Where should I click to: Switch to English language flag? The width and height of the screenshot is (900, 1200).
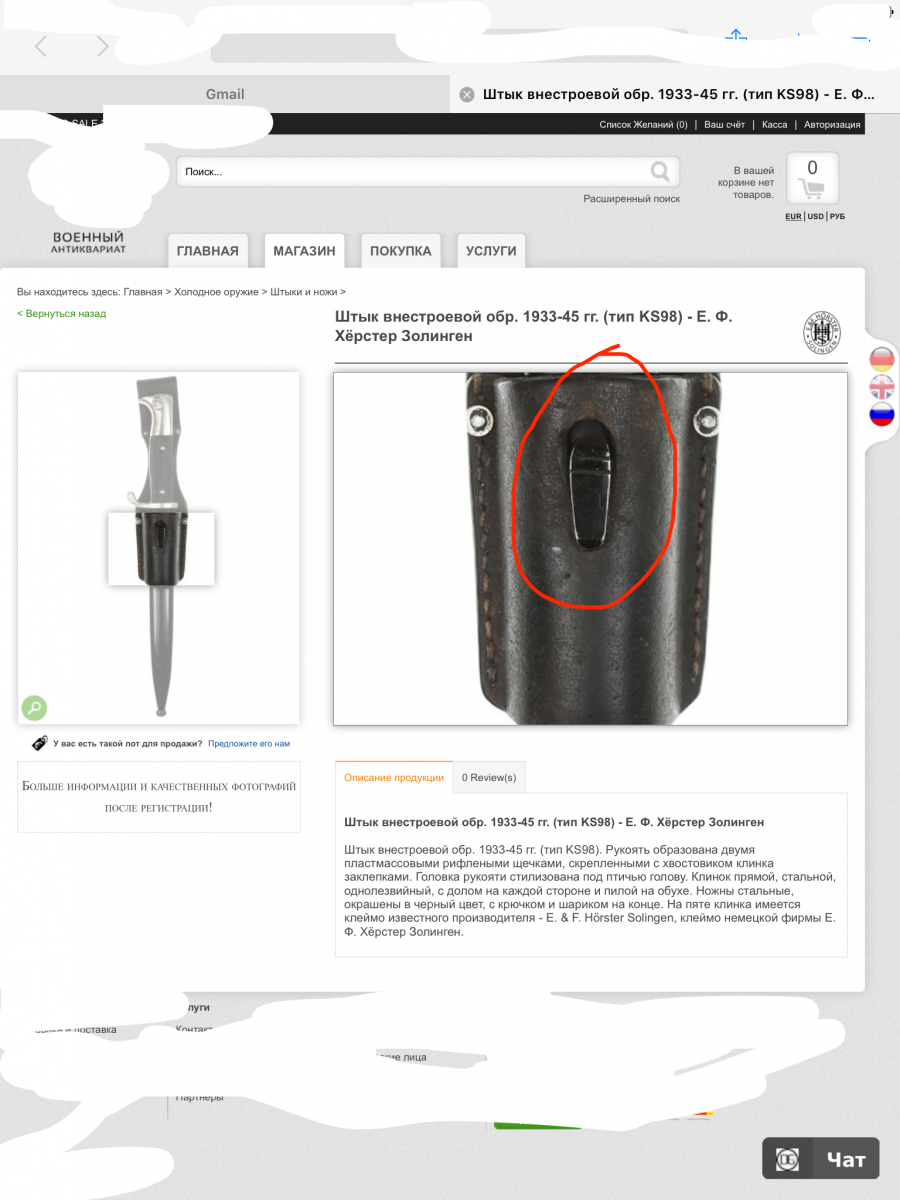tap(882, 386)
